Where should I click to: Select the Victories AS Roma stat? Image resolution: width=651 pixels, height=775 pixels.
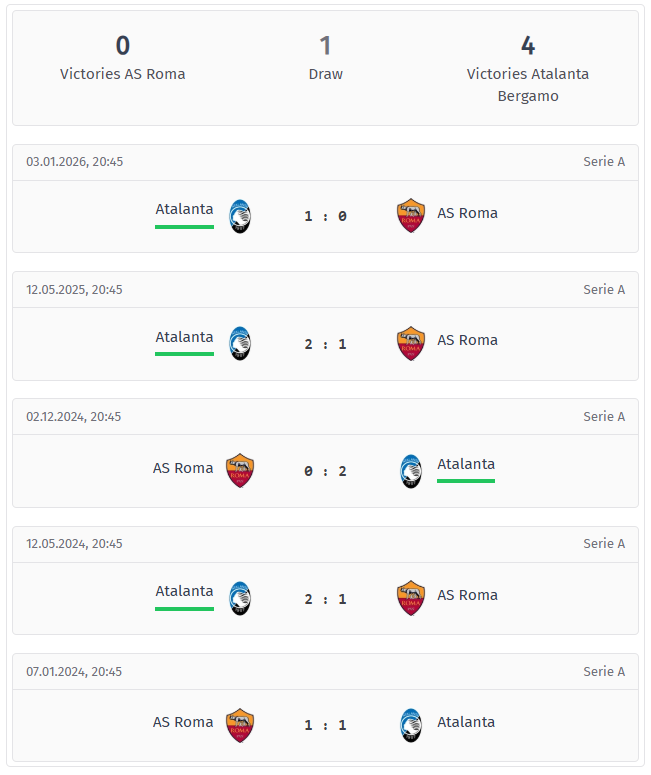coord(122,58)
